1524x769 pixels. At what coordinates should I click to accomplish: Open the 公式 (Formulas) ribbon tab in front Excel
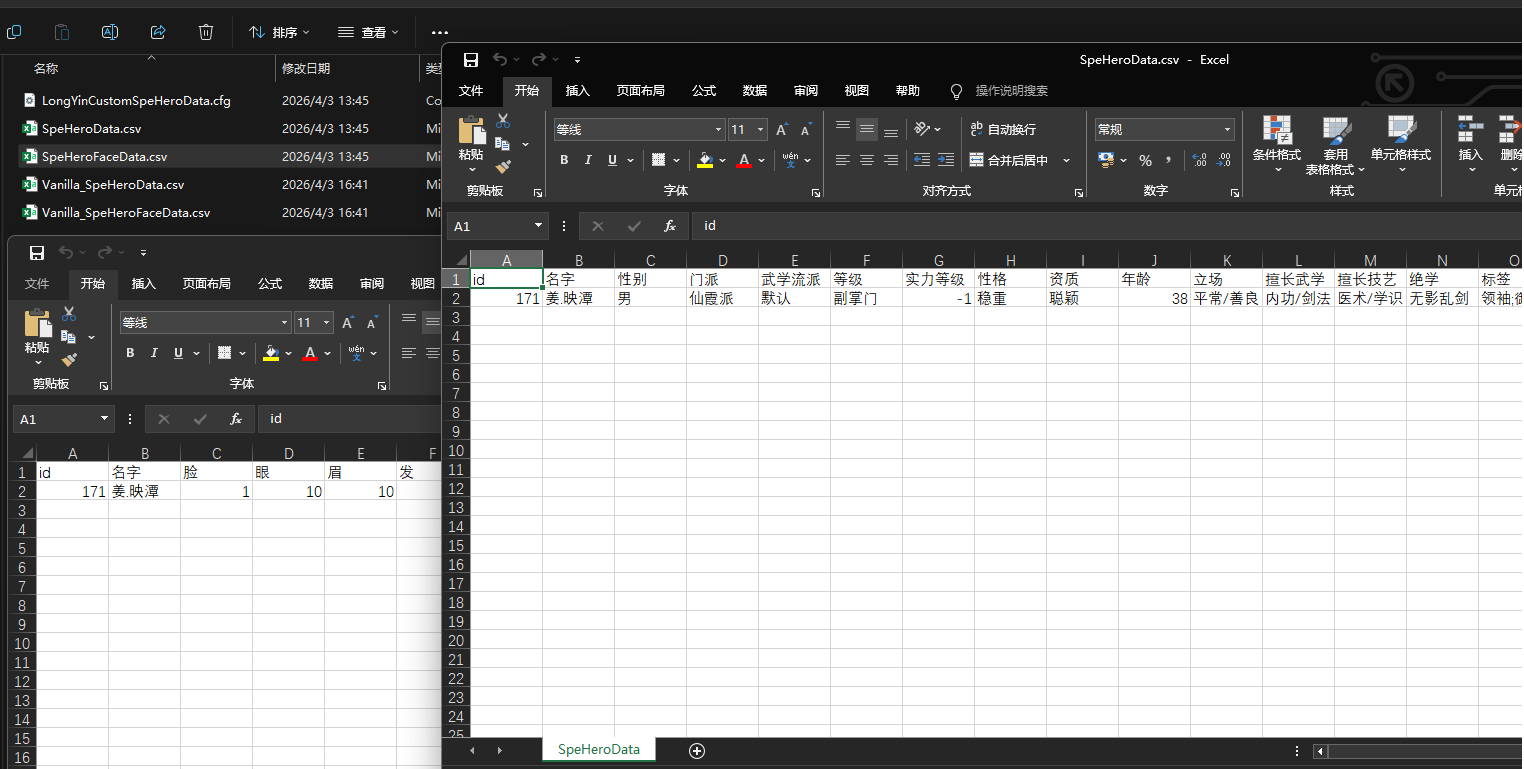tap(703, 91)
